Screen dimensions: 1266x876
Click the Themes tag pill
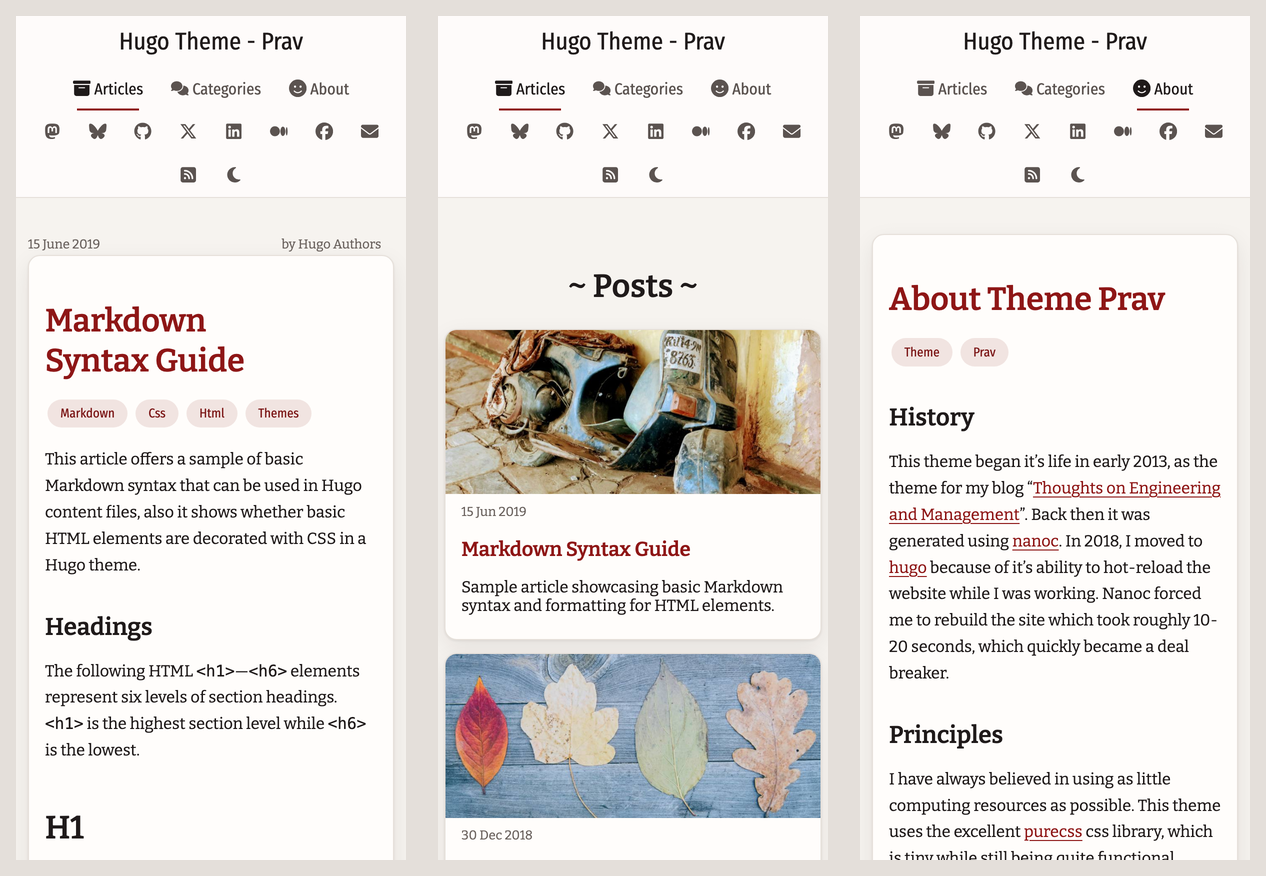tap(278, 413)
